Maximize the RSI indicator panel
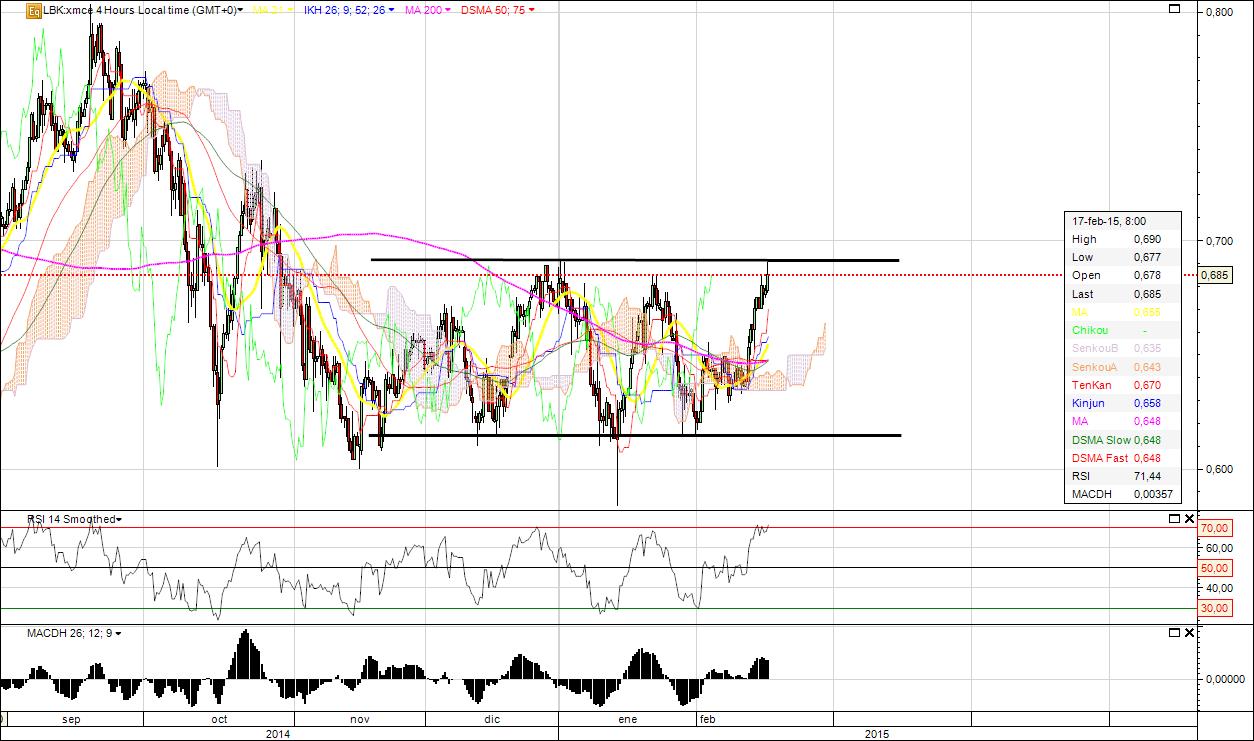This screenshot has width=1254, height=741. pyautogui.click(x=1174, y=518)
